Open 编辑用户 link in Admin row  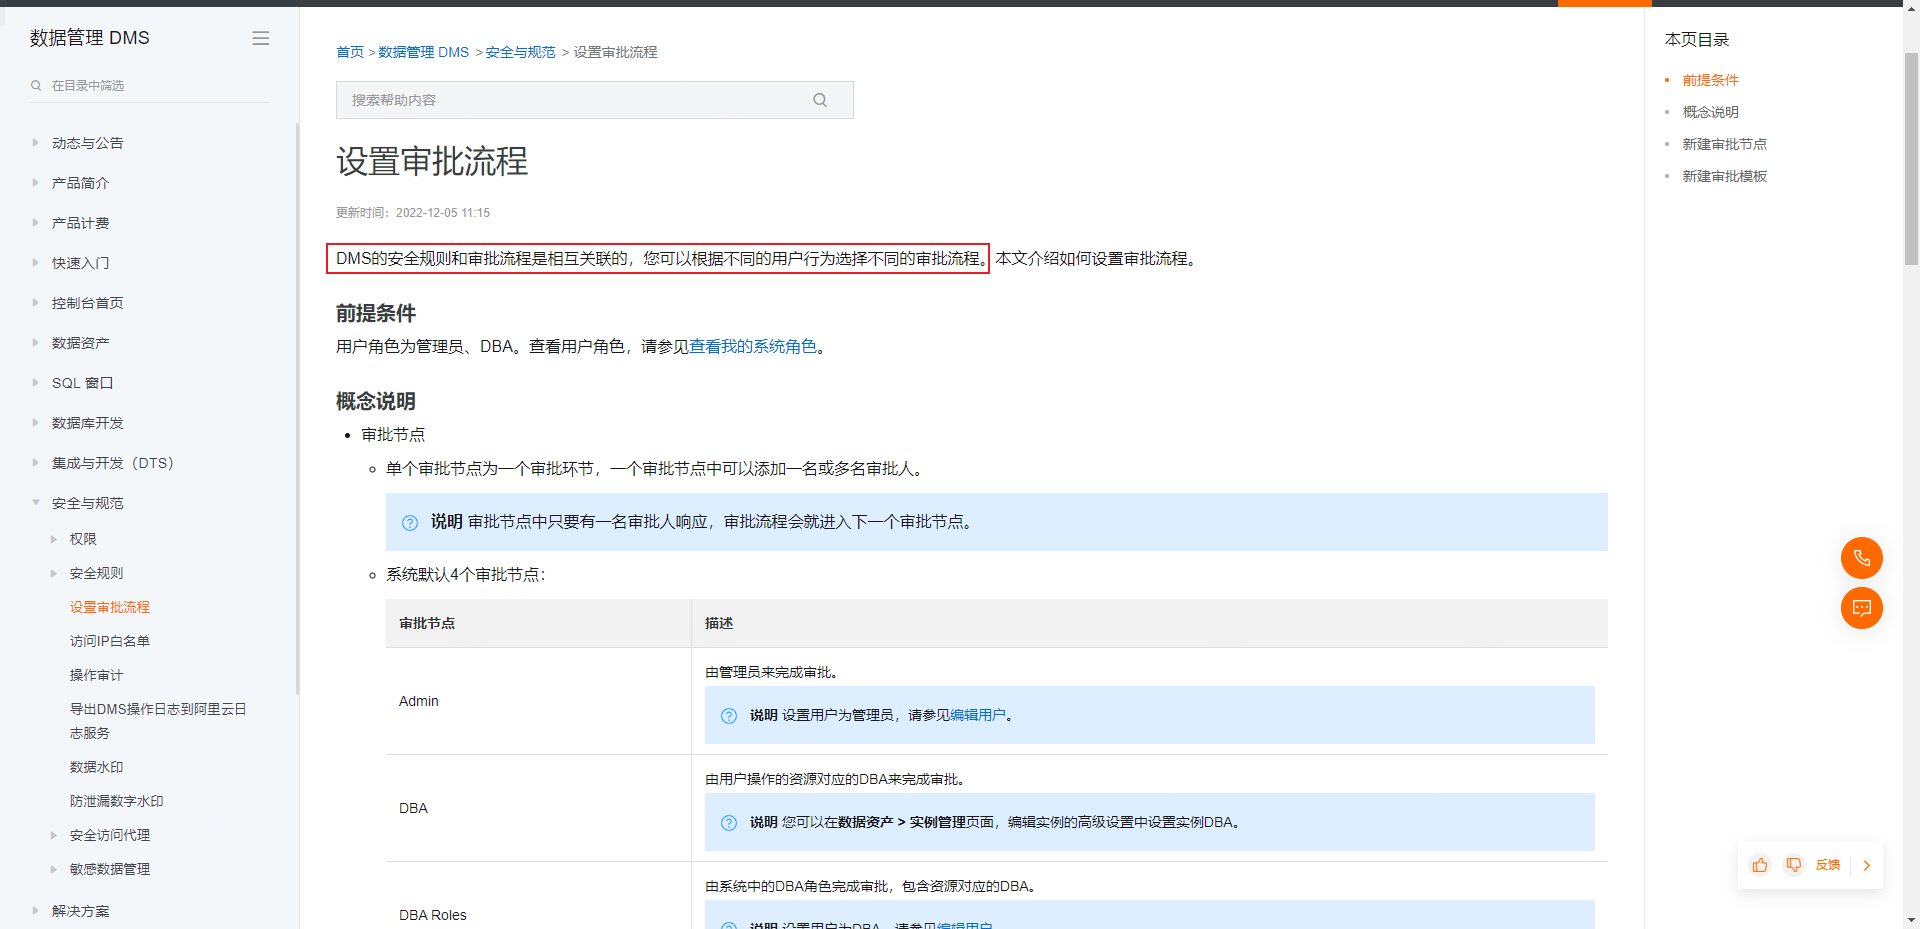coord(978,715)
